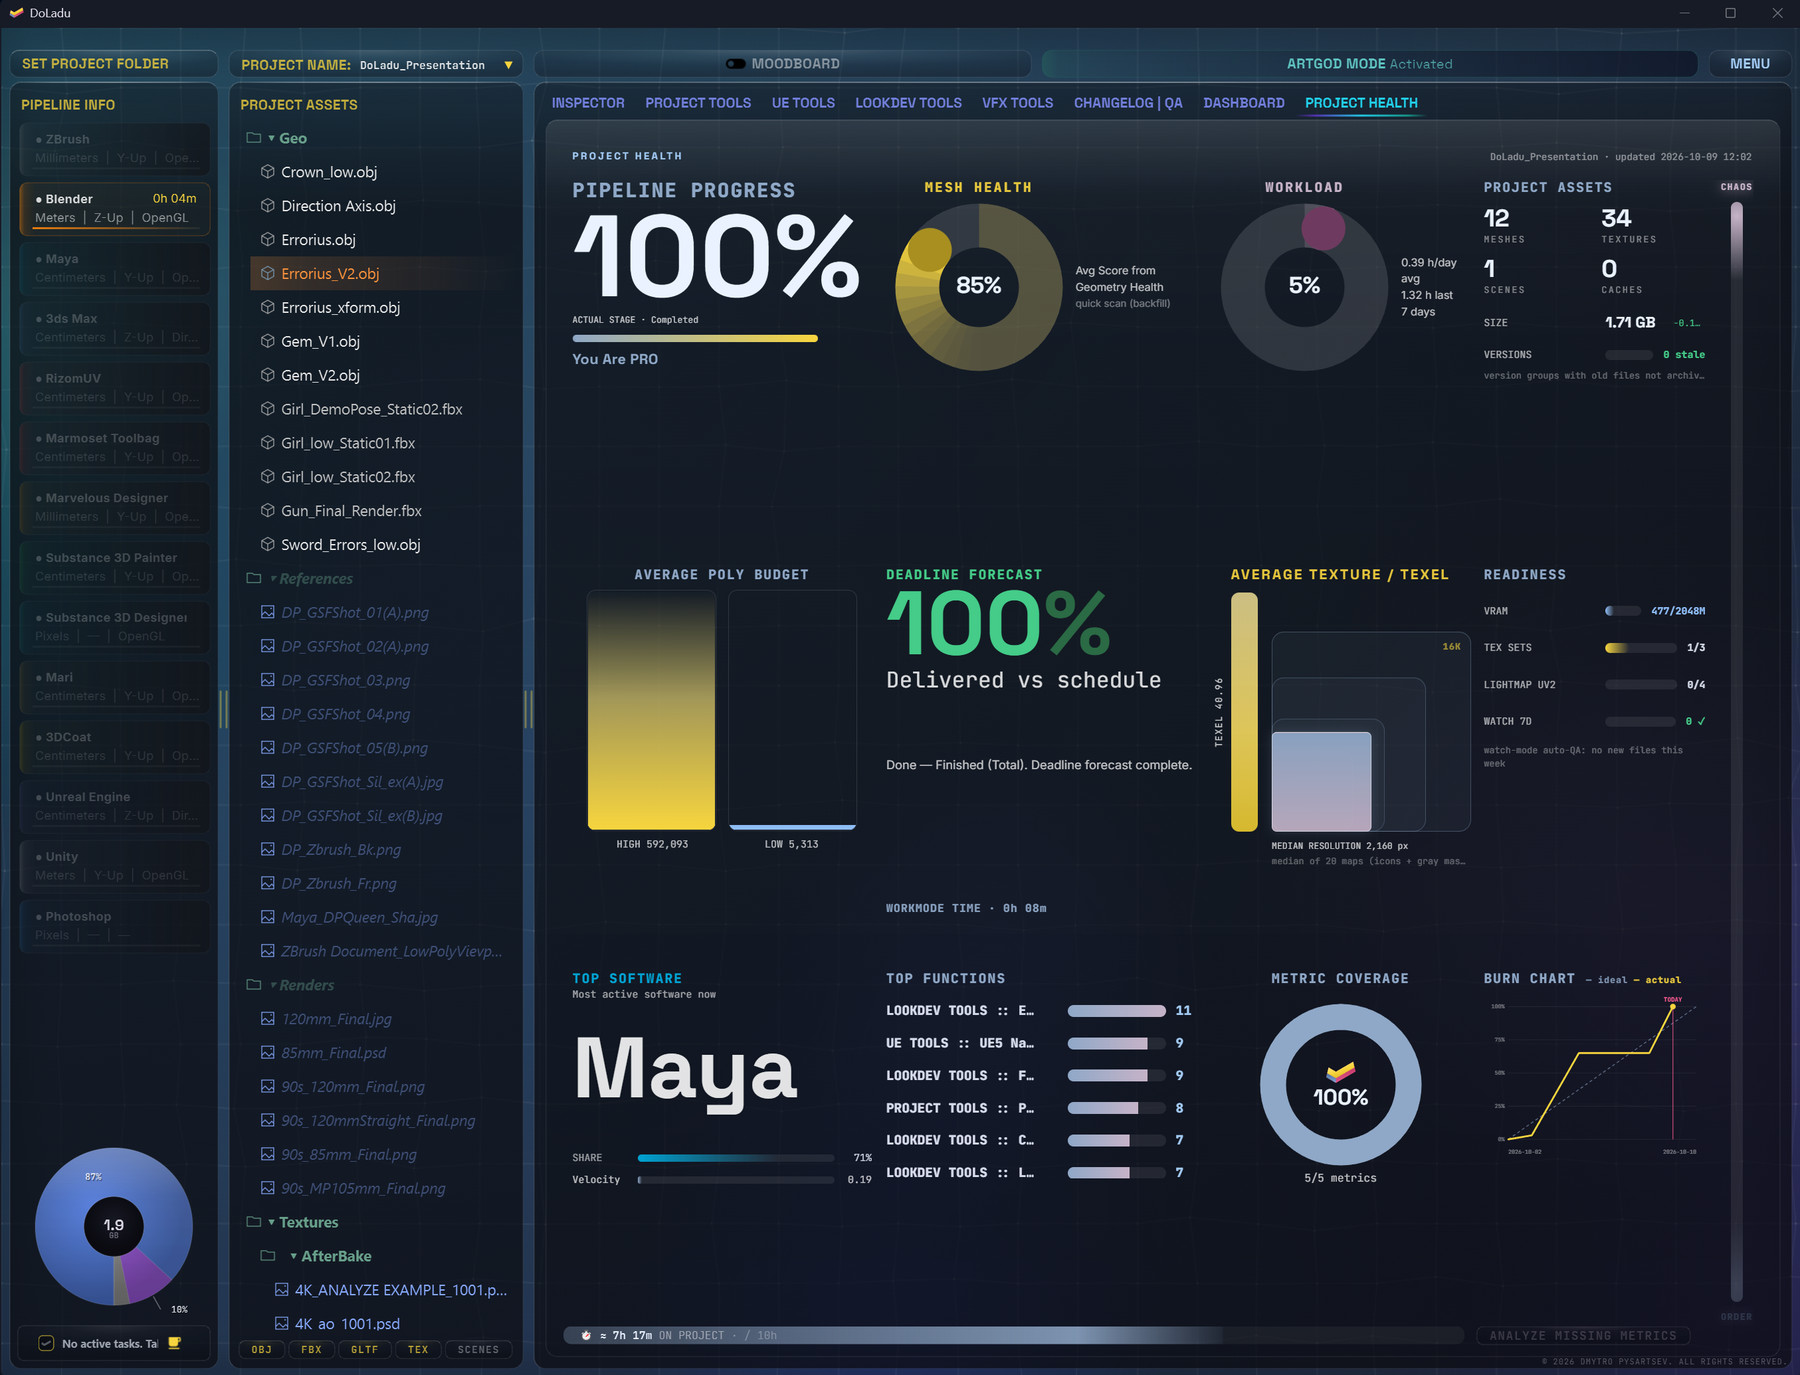The width and height of the screenshot is (1800, 1375).
Task: Open the Project Name dropdown arrow
Action: (x=508, y=65)
